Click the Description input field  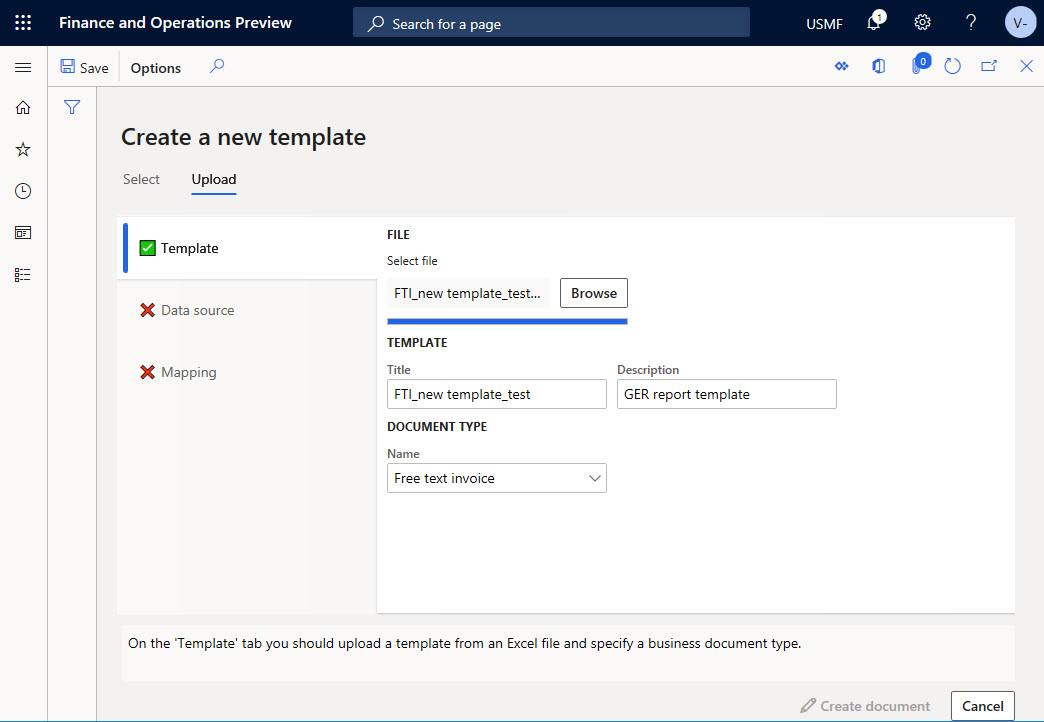(x=726, y=394)
